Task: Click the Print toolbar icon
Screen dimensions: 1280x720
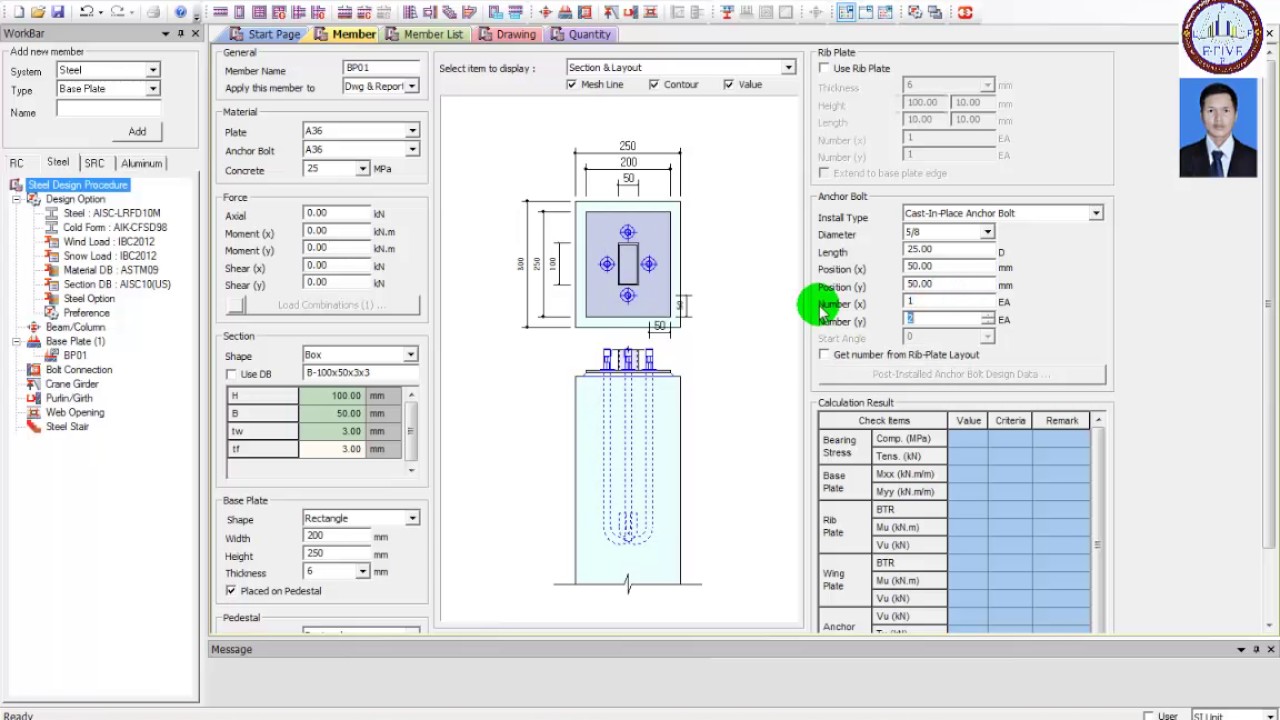Action: pos(153,12)
